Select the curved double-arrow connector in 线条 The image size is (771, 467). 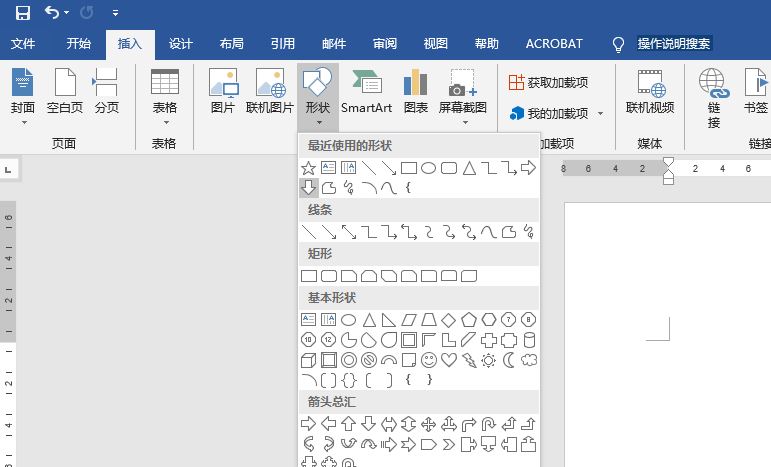(469, 232)
